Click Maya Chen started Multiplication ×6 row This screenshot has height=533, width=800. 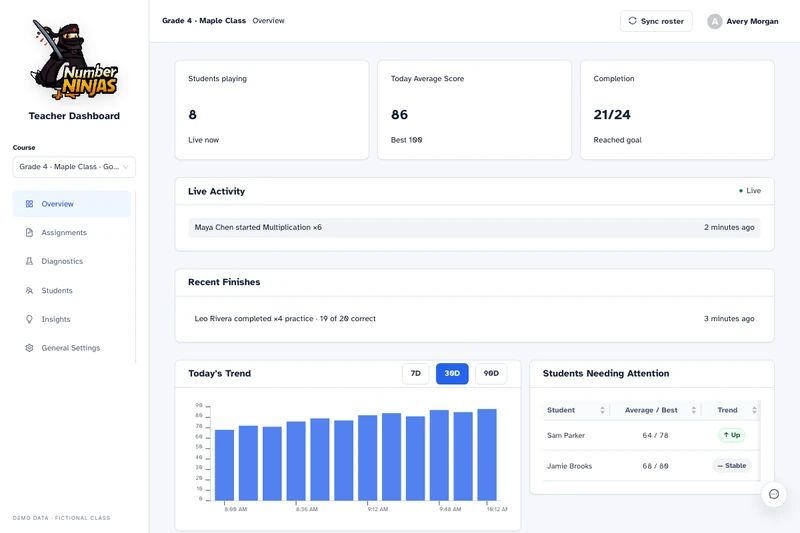(x=474, y=227)
